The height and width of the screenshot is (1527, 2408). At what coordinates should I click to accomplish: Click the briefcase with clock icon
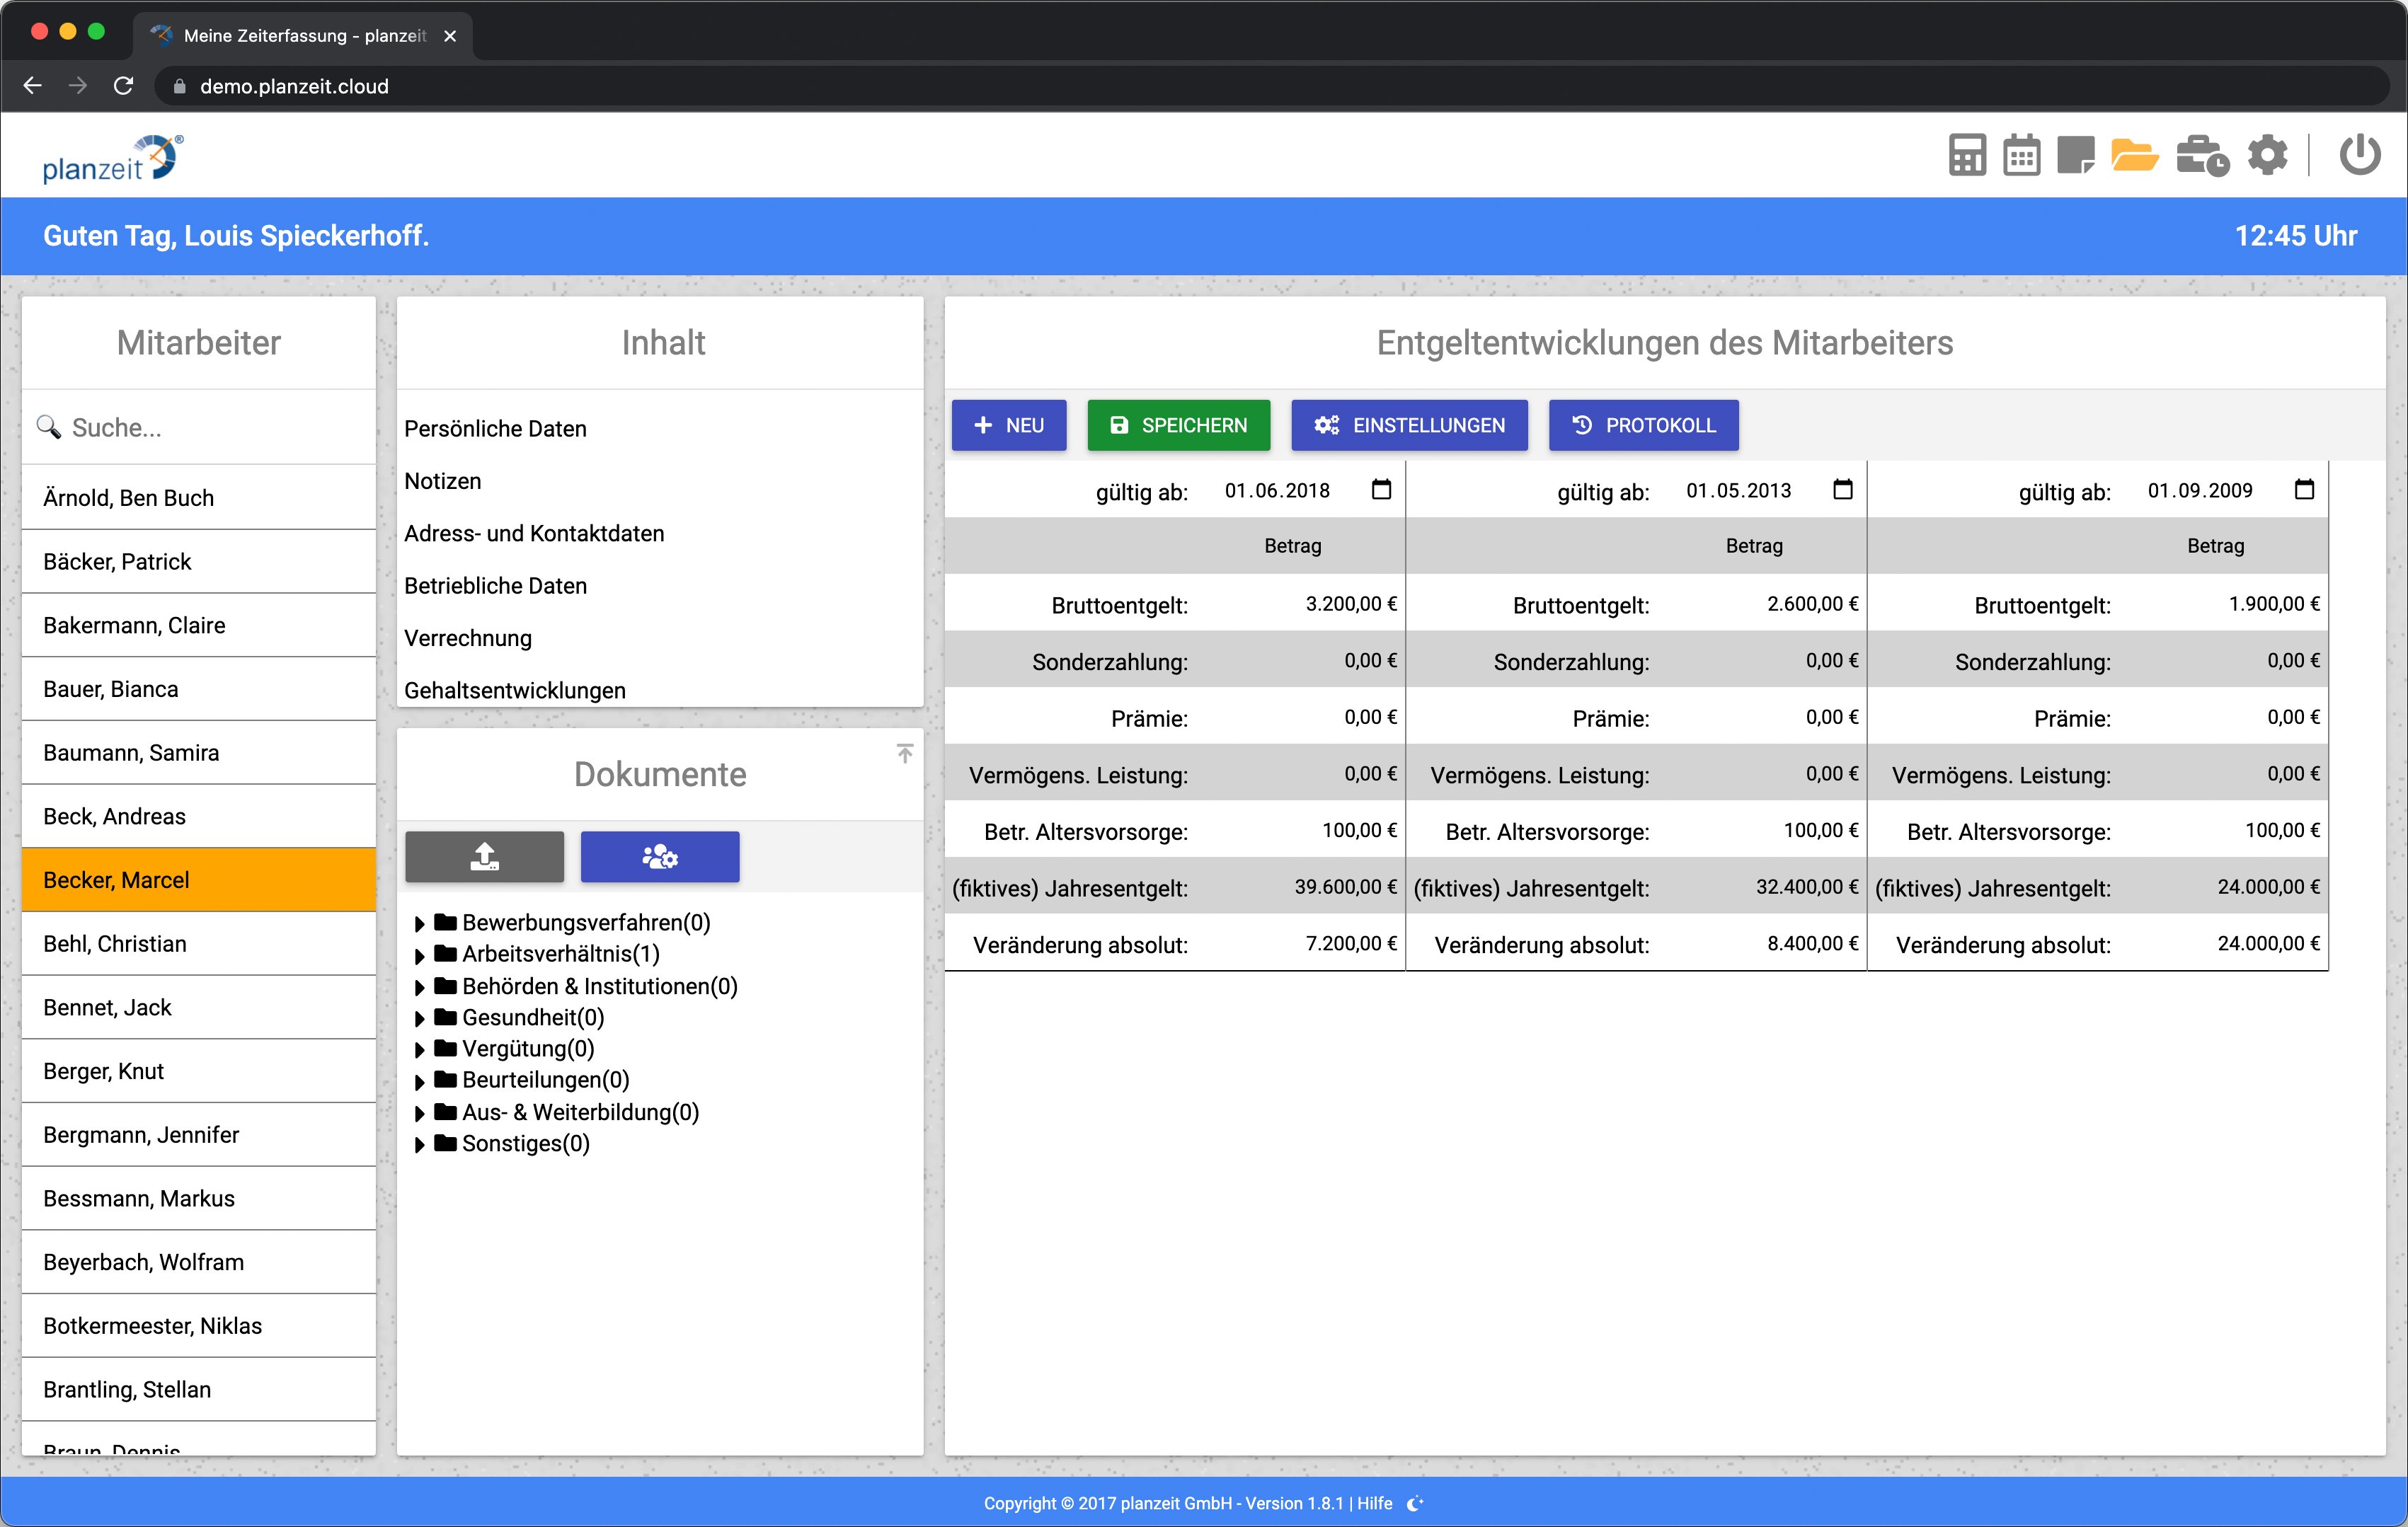(2201, 155)
